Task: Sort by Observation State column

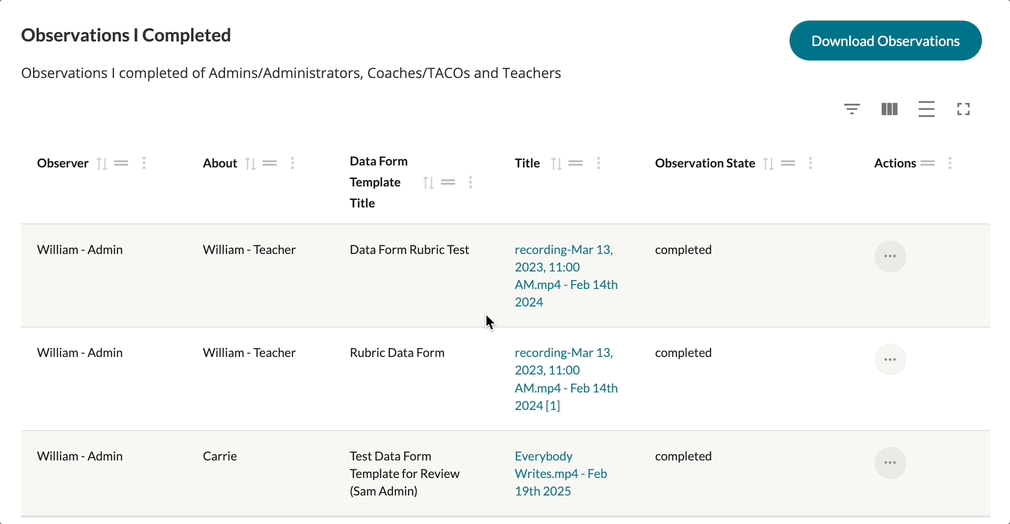Action: pos(768,163)
